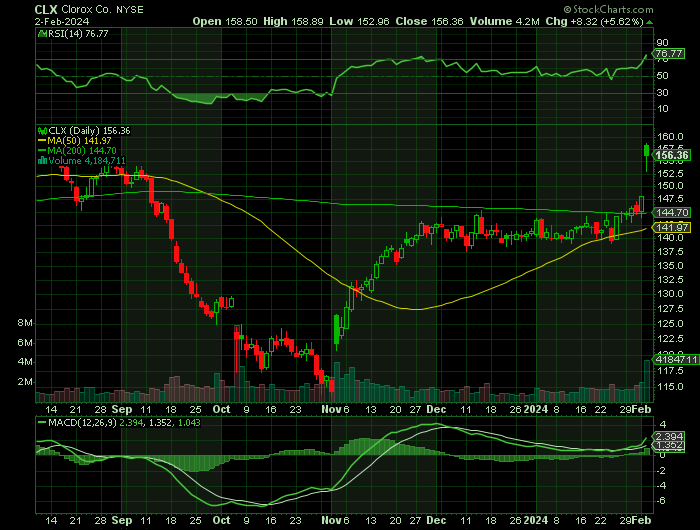Click the -2 level on MACD scale
Image resolution: width=700 pixels, height=530 pixels.
tap(663, 471)
